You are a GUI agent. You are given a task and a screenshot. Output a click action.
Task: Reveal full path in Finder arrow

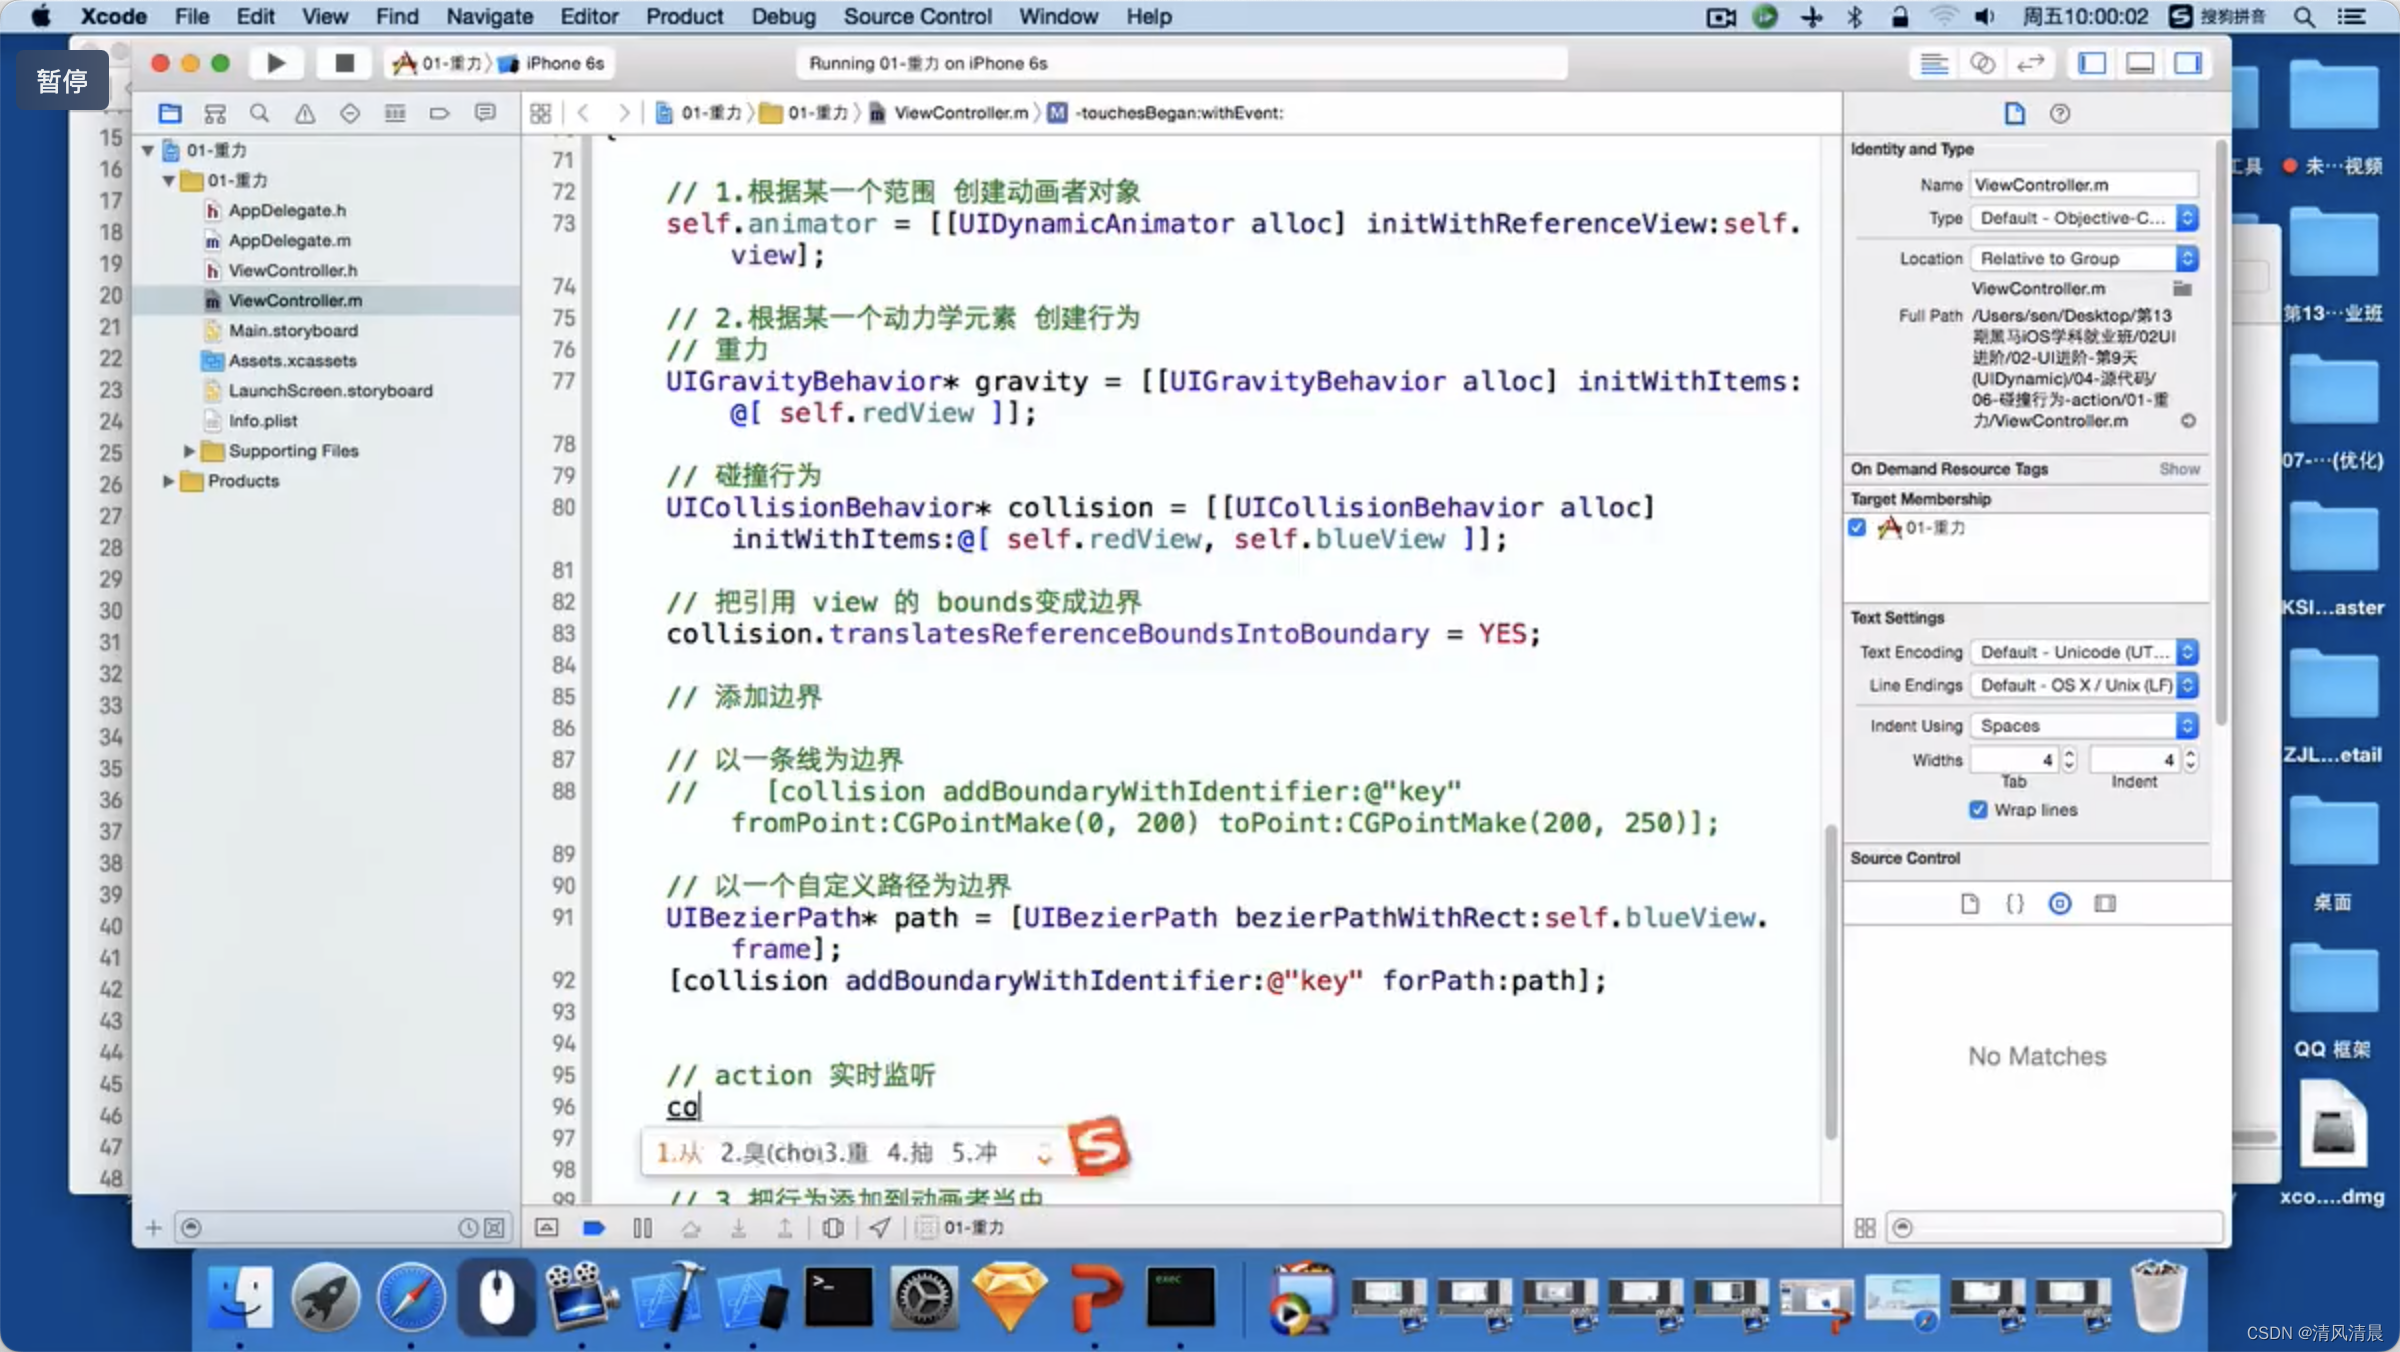[2188, 421]
